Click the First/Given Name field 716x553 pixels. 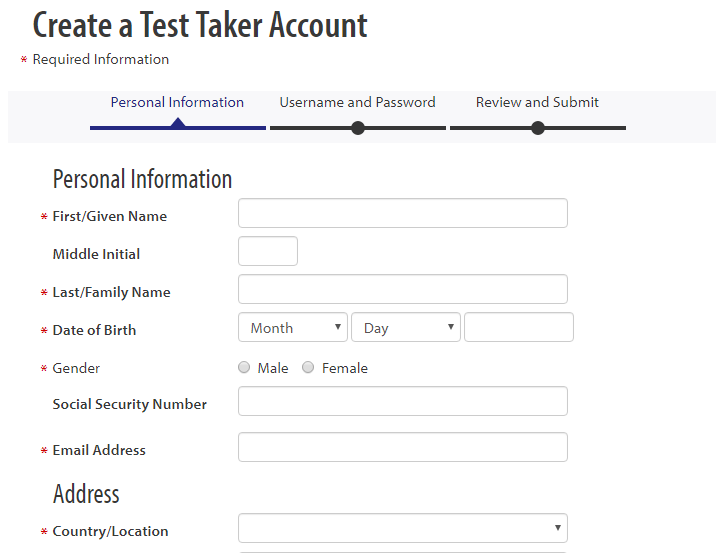tap(403, 213)
